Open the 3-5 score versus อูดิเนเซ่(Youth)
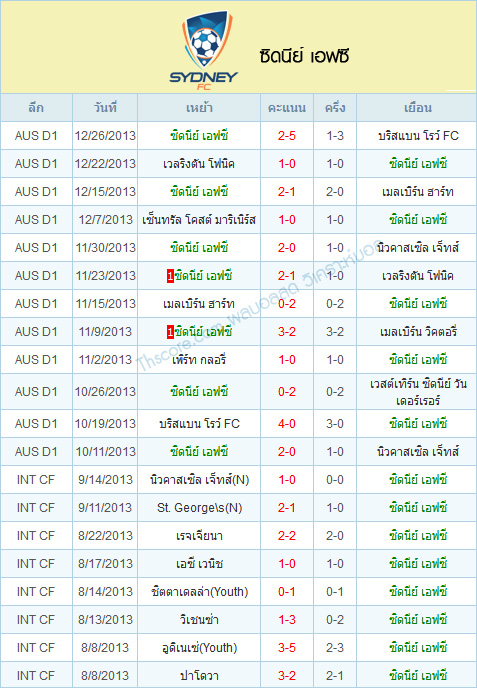The height and width of the screenshot is (688, 477). coord(287,648)
